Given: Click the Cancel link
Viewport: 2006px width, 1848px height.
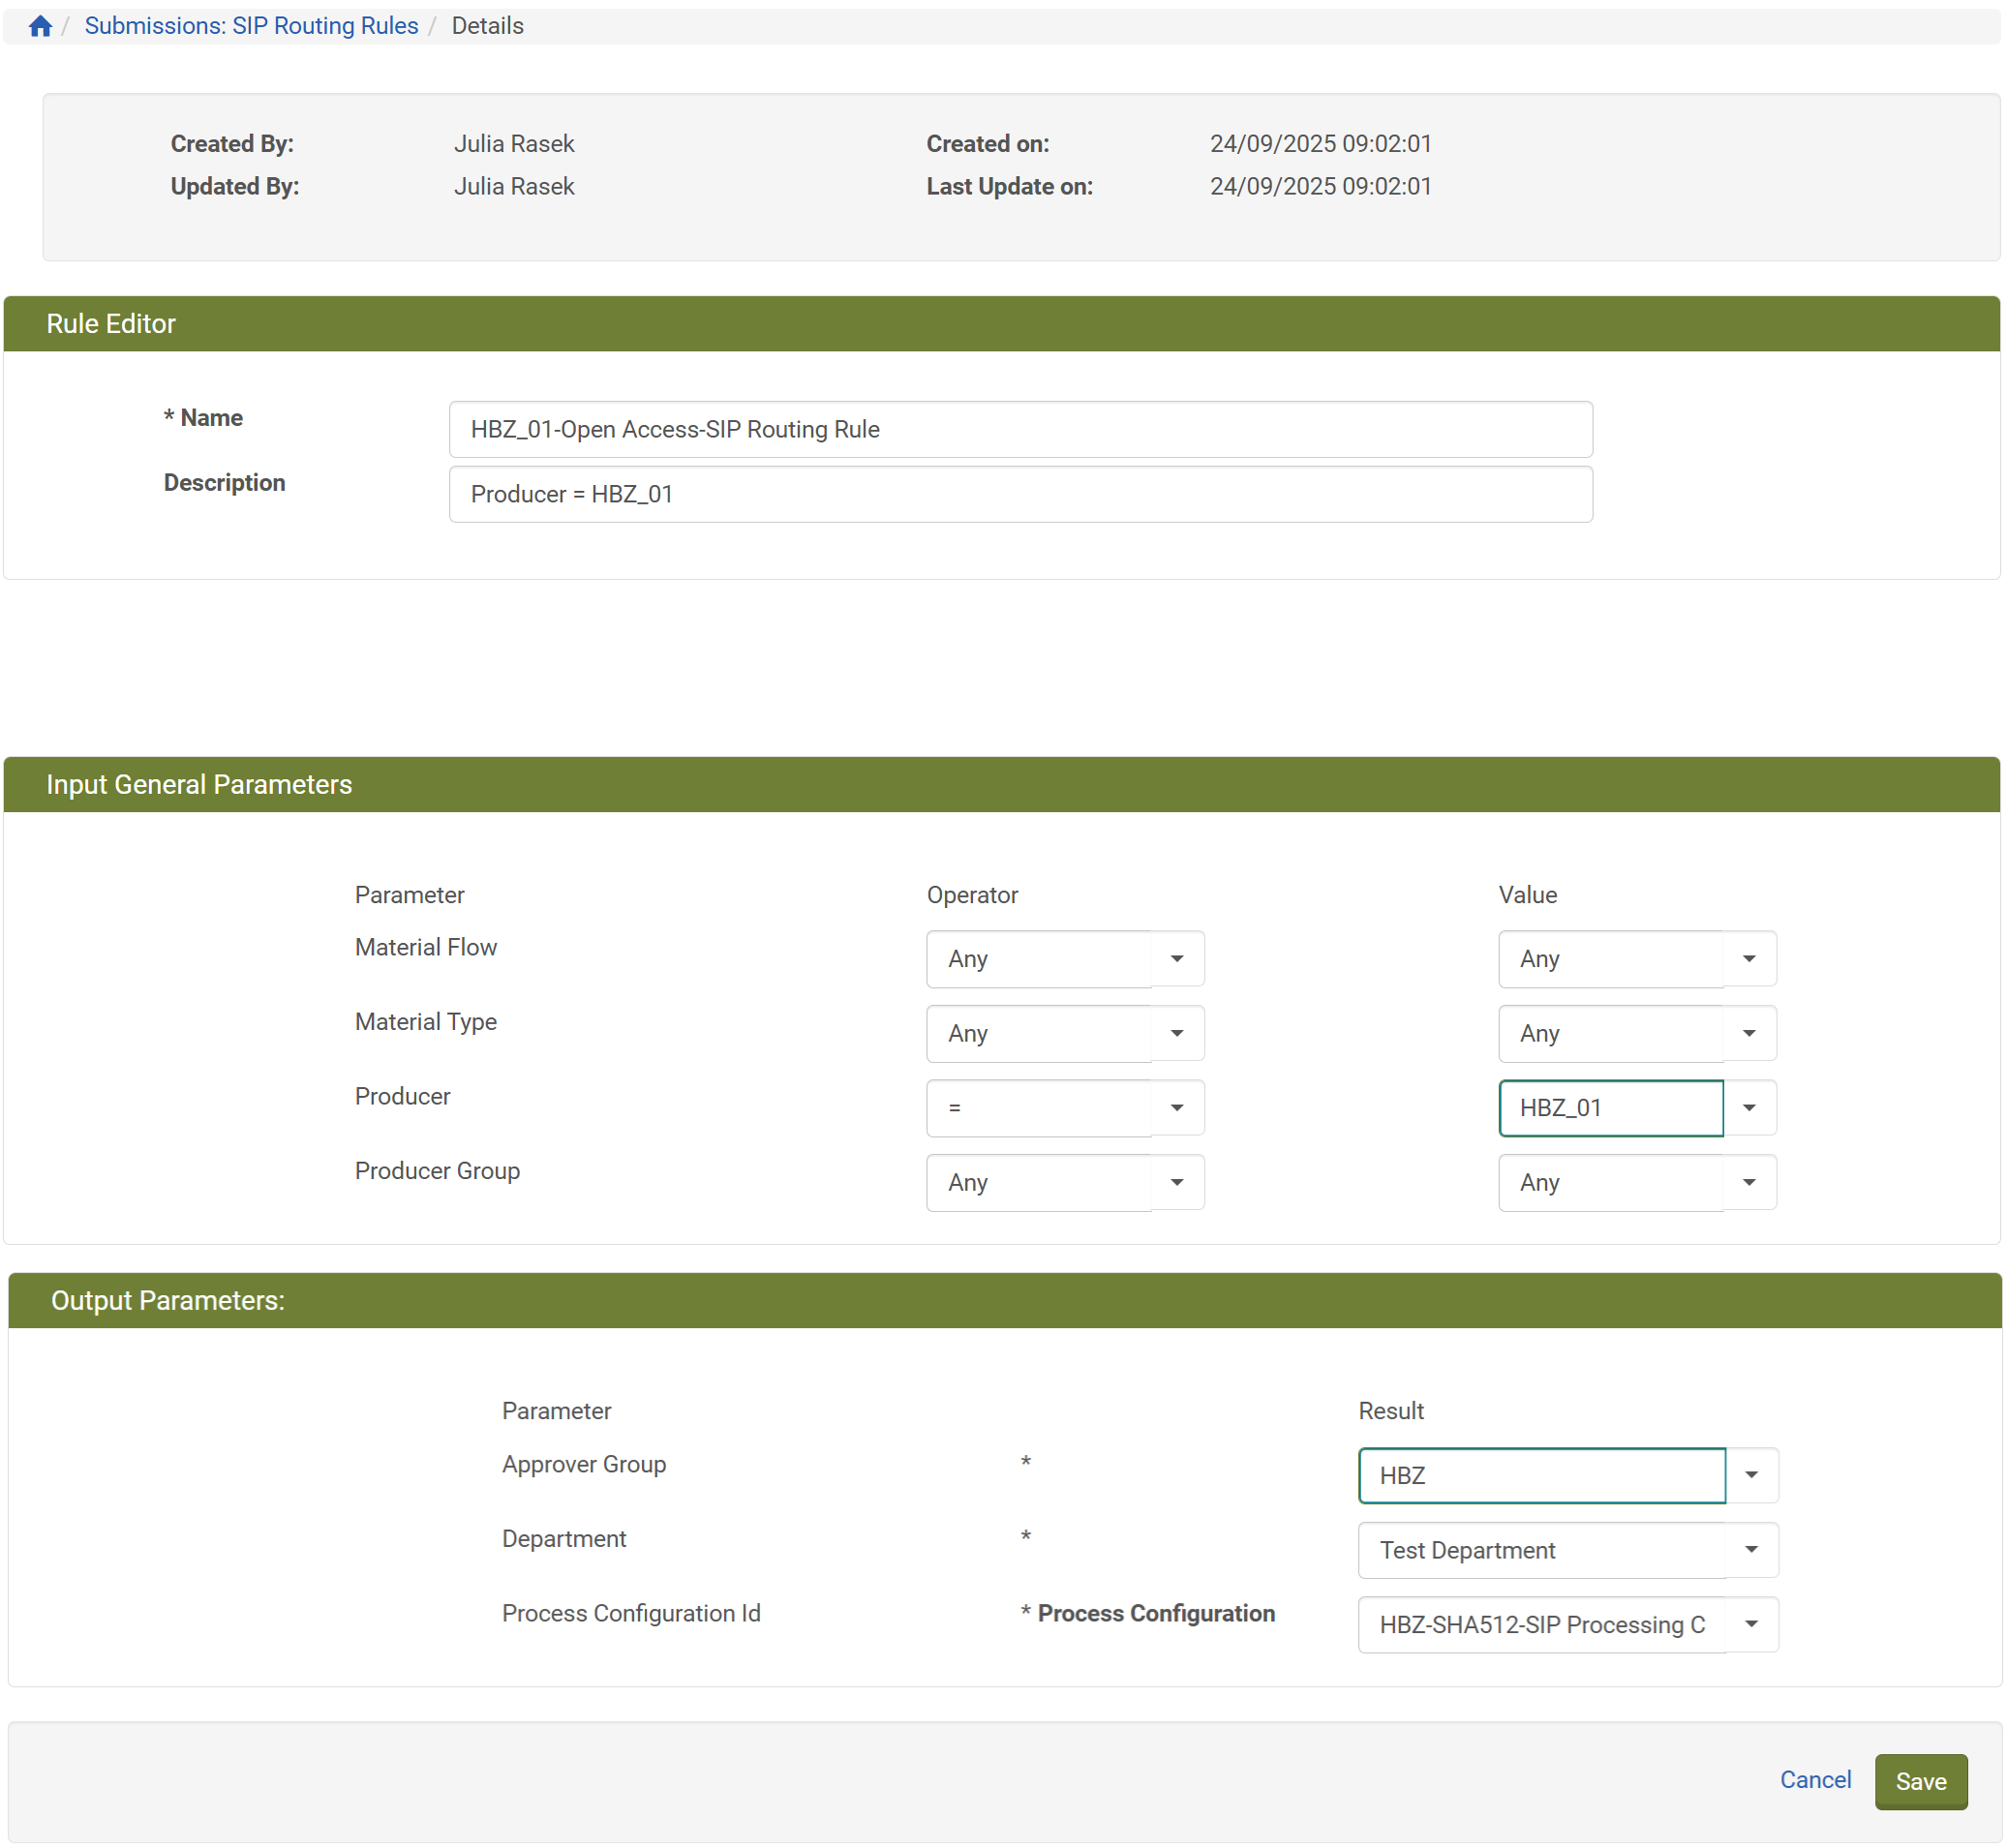Looking at the screenshot, I should coord(1815,1780).
